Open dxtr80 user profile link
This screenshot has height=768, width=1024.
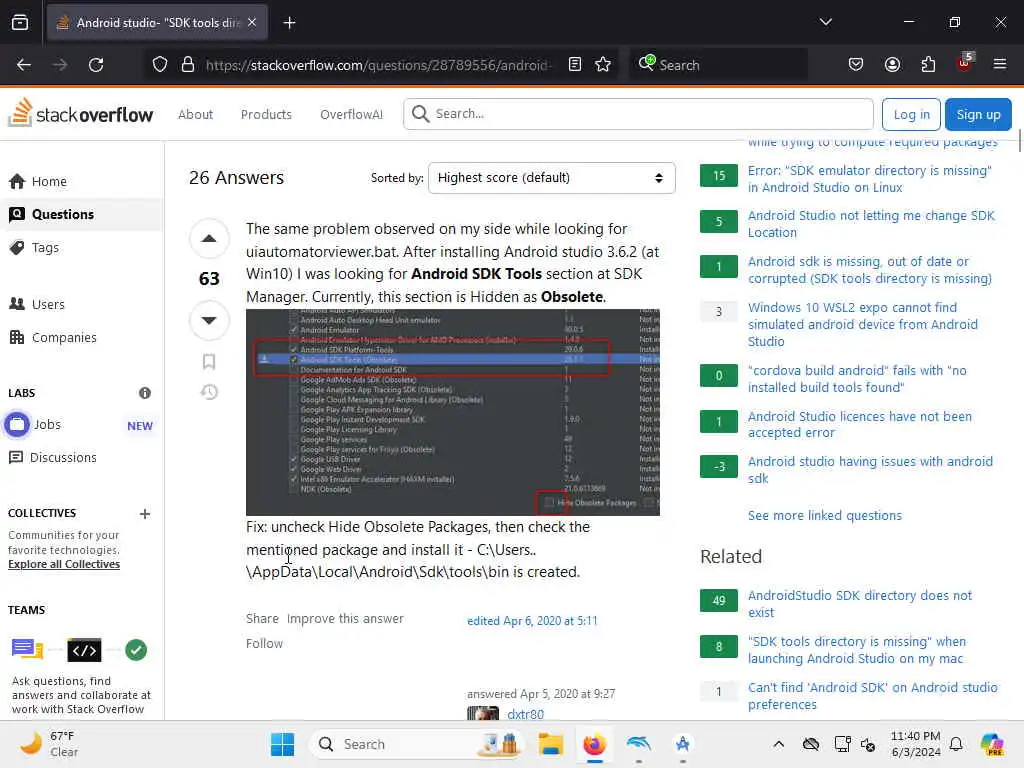[526, 714]
